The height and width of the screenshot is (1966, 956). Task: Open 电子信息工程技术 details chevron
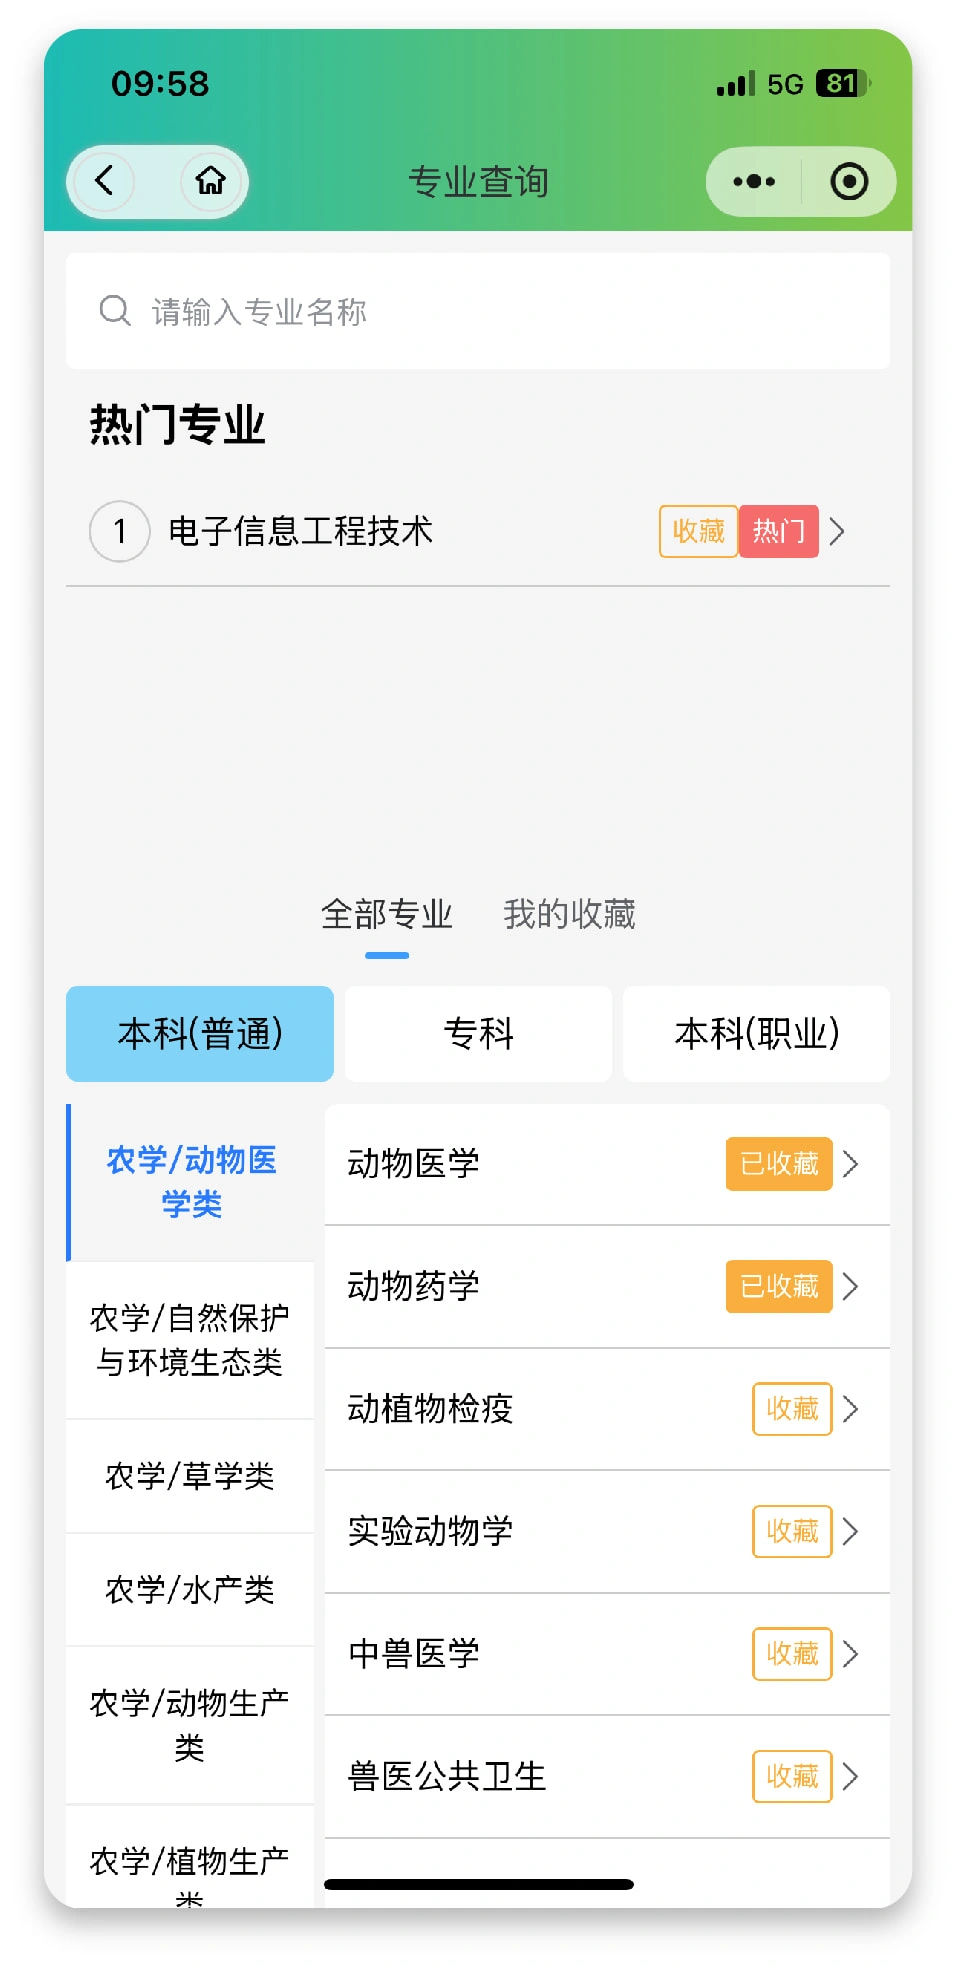pos(838,531)
